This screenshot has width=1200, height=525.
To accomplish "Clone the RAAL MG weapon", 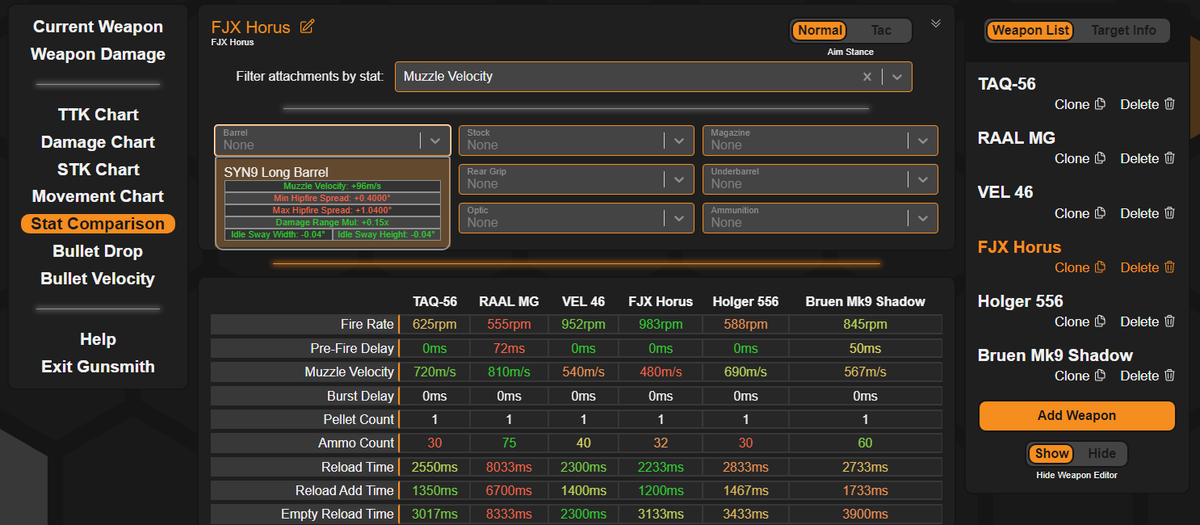I will click(x=1079, y=158).
